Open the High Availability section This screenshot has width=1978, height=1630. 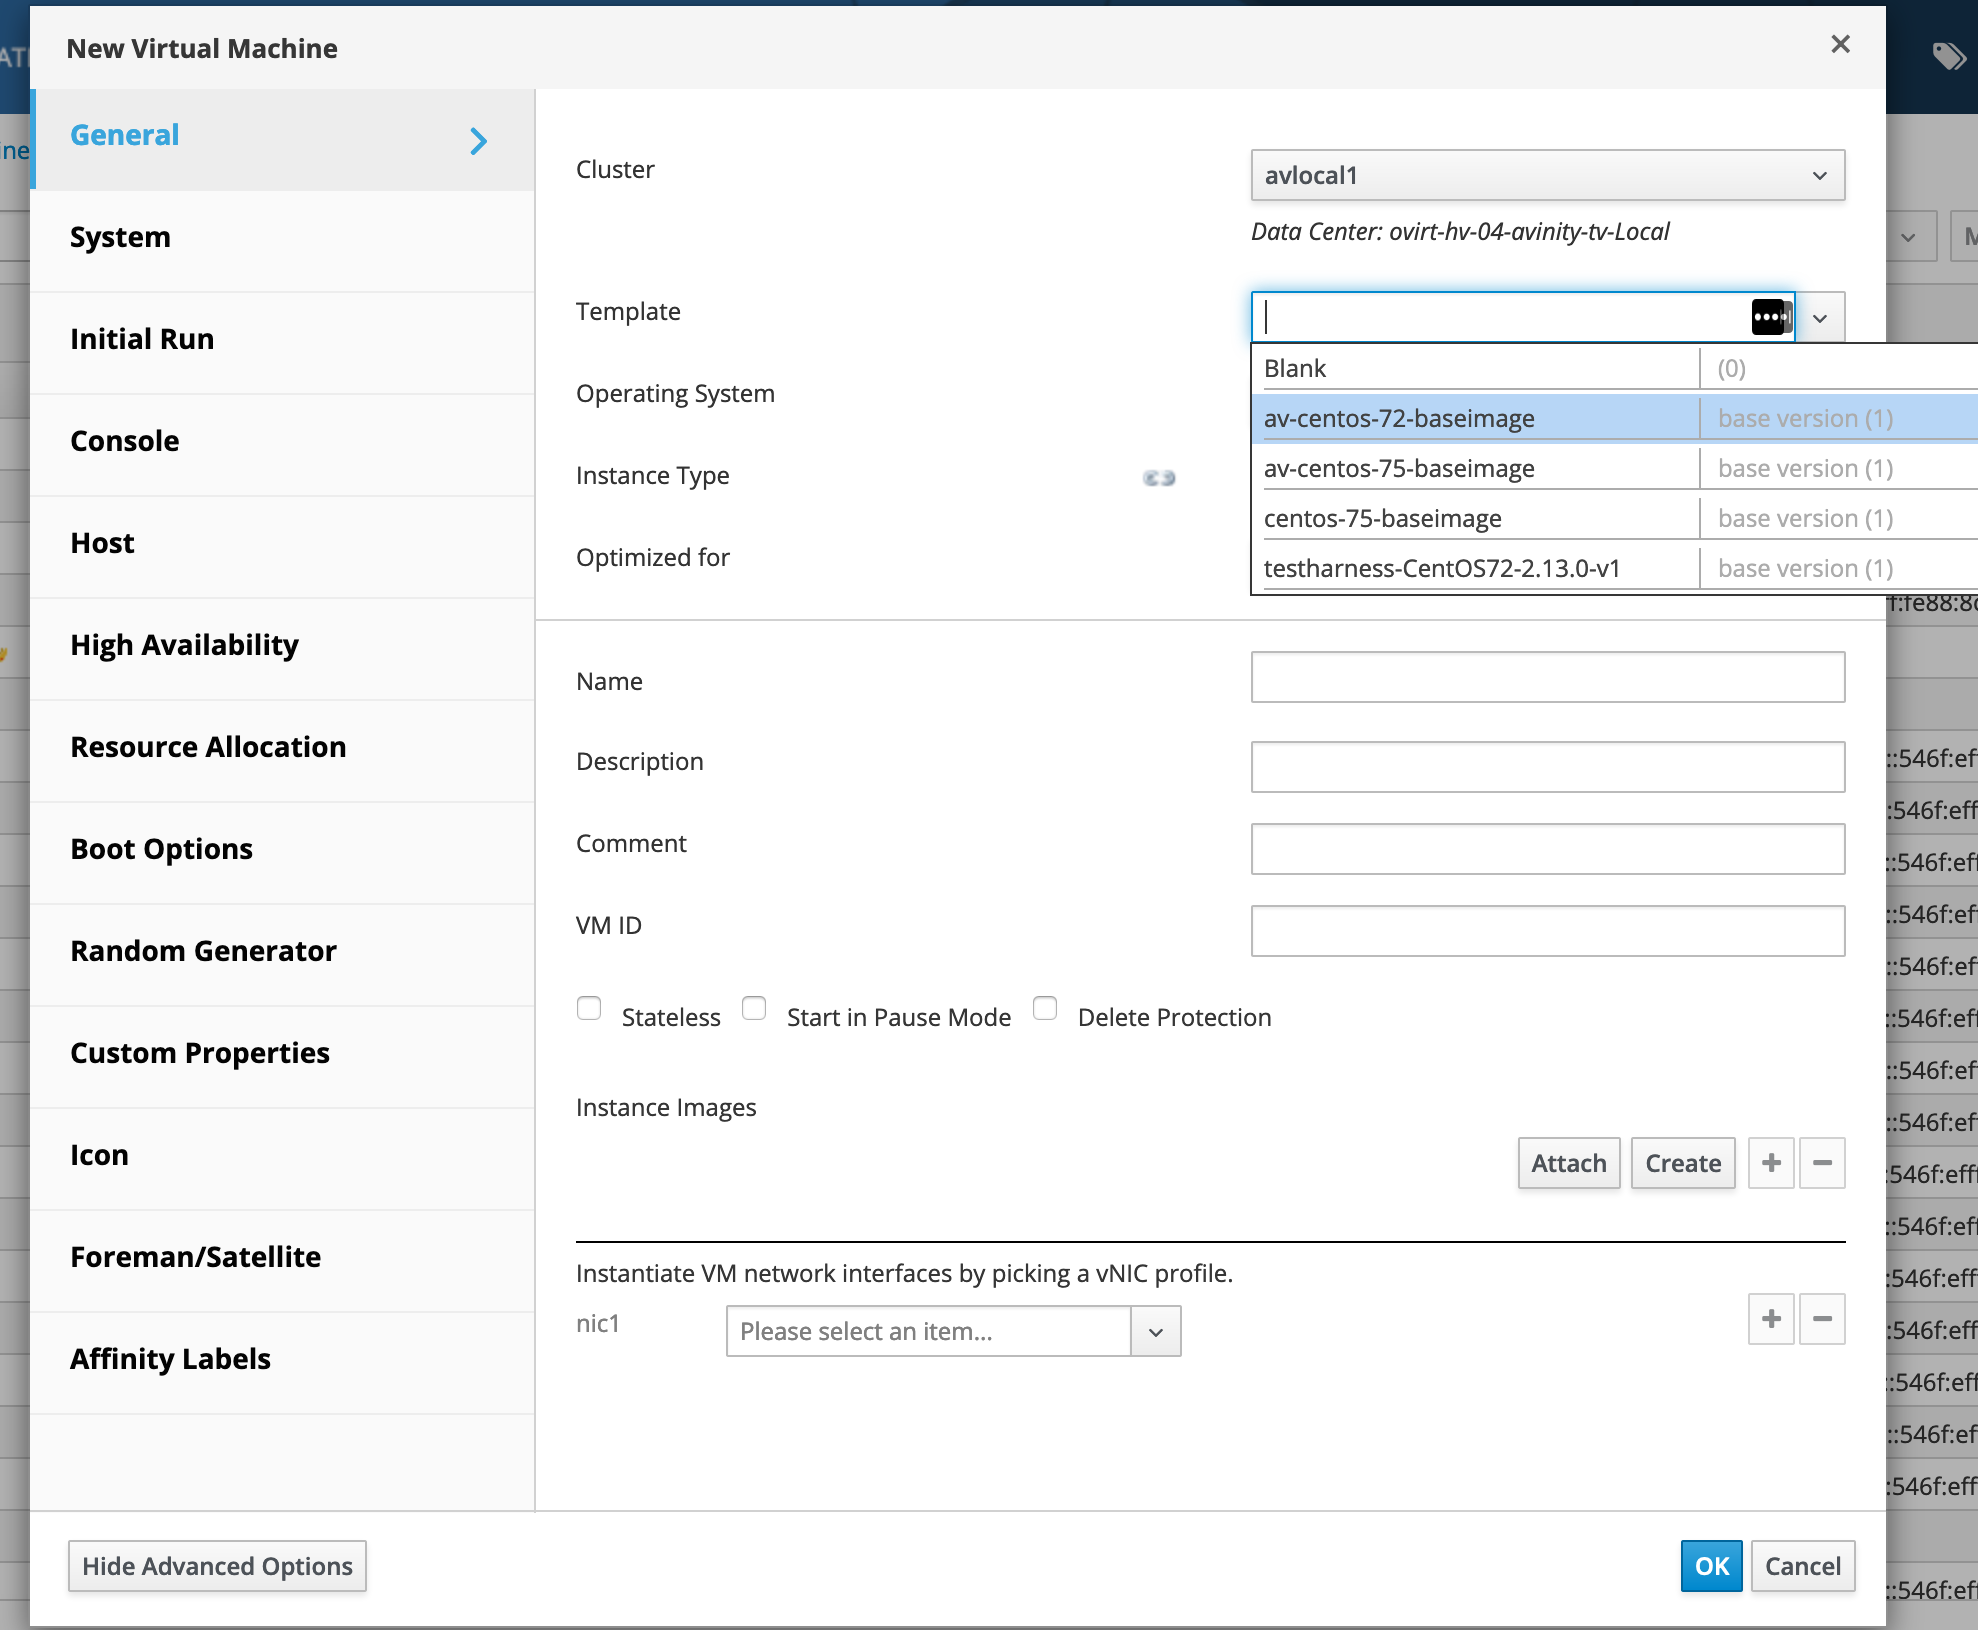(x=184, y=645)
